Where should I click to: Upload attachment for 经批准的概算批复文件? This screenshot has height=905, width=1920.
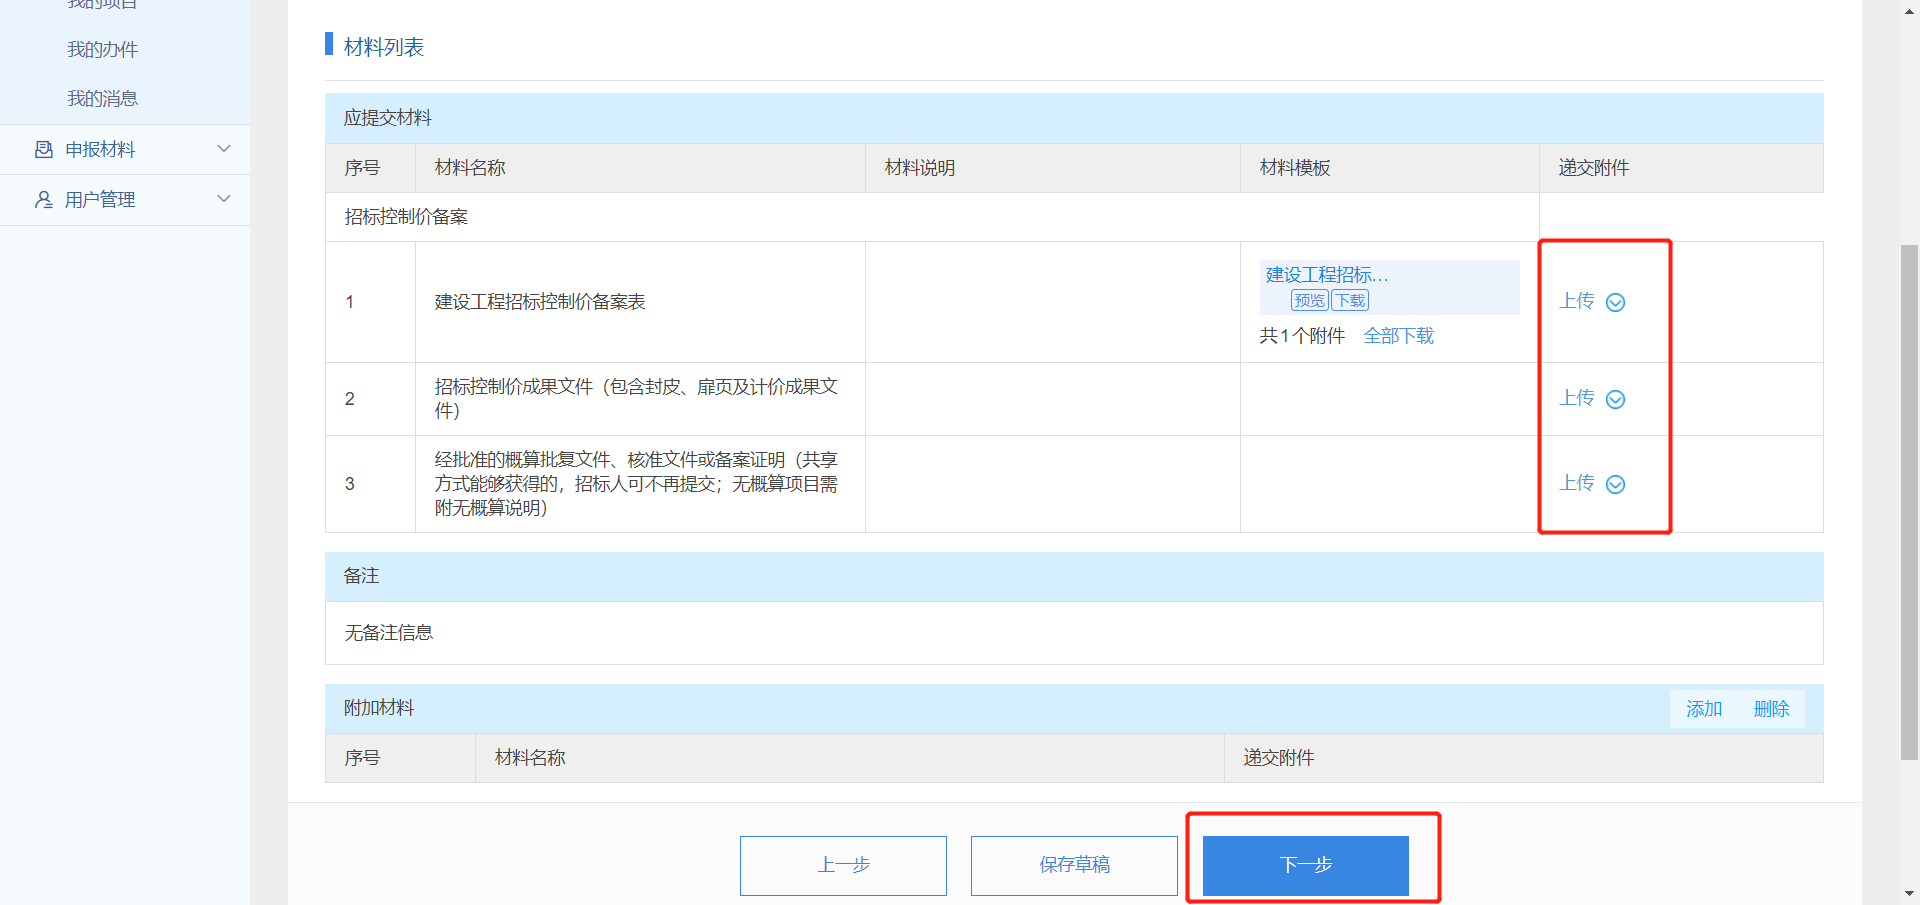1577,484
